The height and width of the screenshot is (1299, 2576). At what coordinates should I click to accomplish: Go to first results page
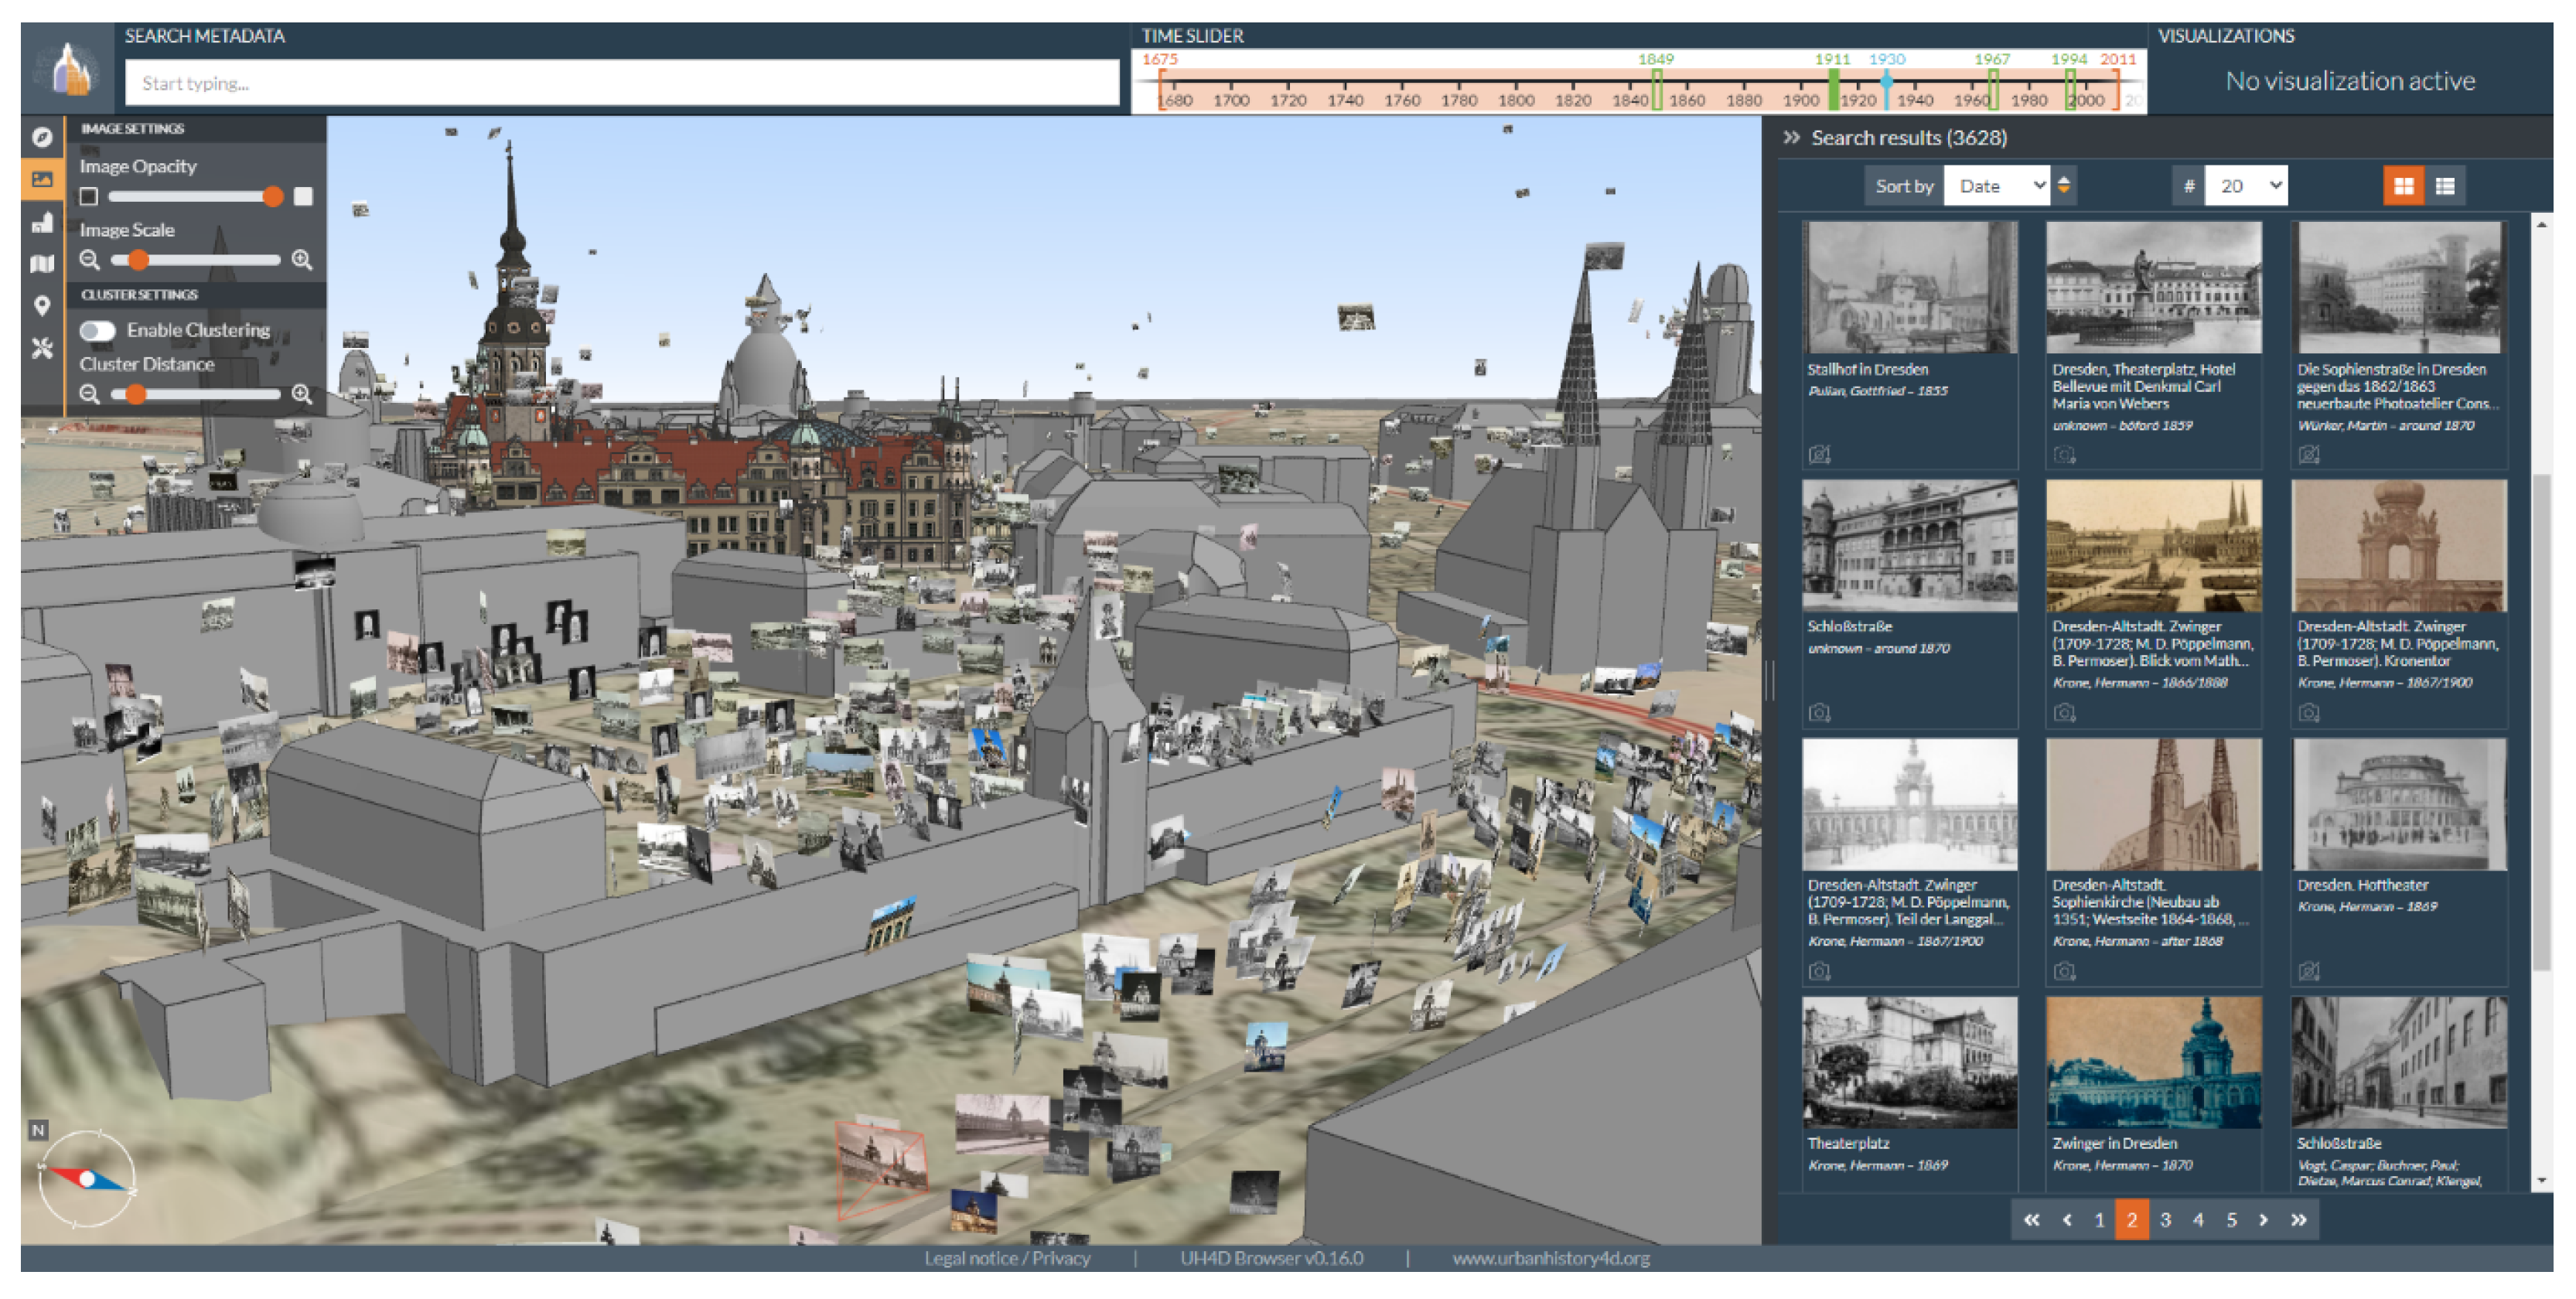coord(2031,1220)
